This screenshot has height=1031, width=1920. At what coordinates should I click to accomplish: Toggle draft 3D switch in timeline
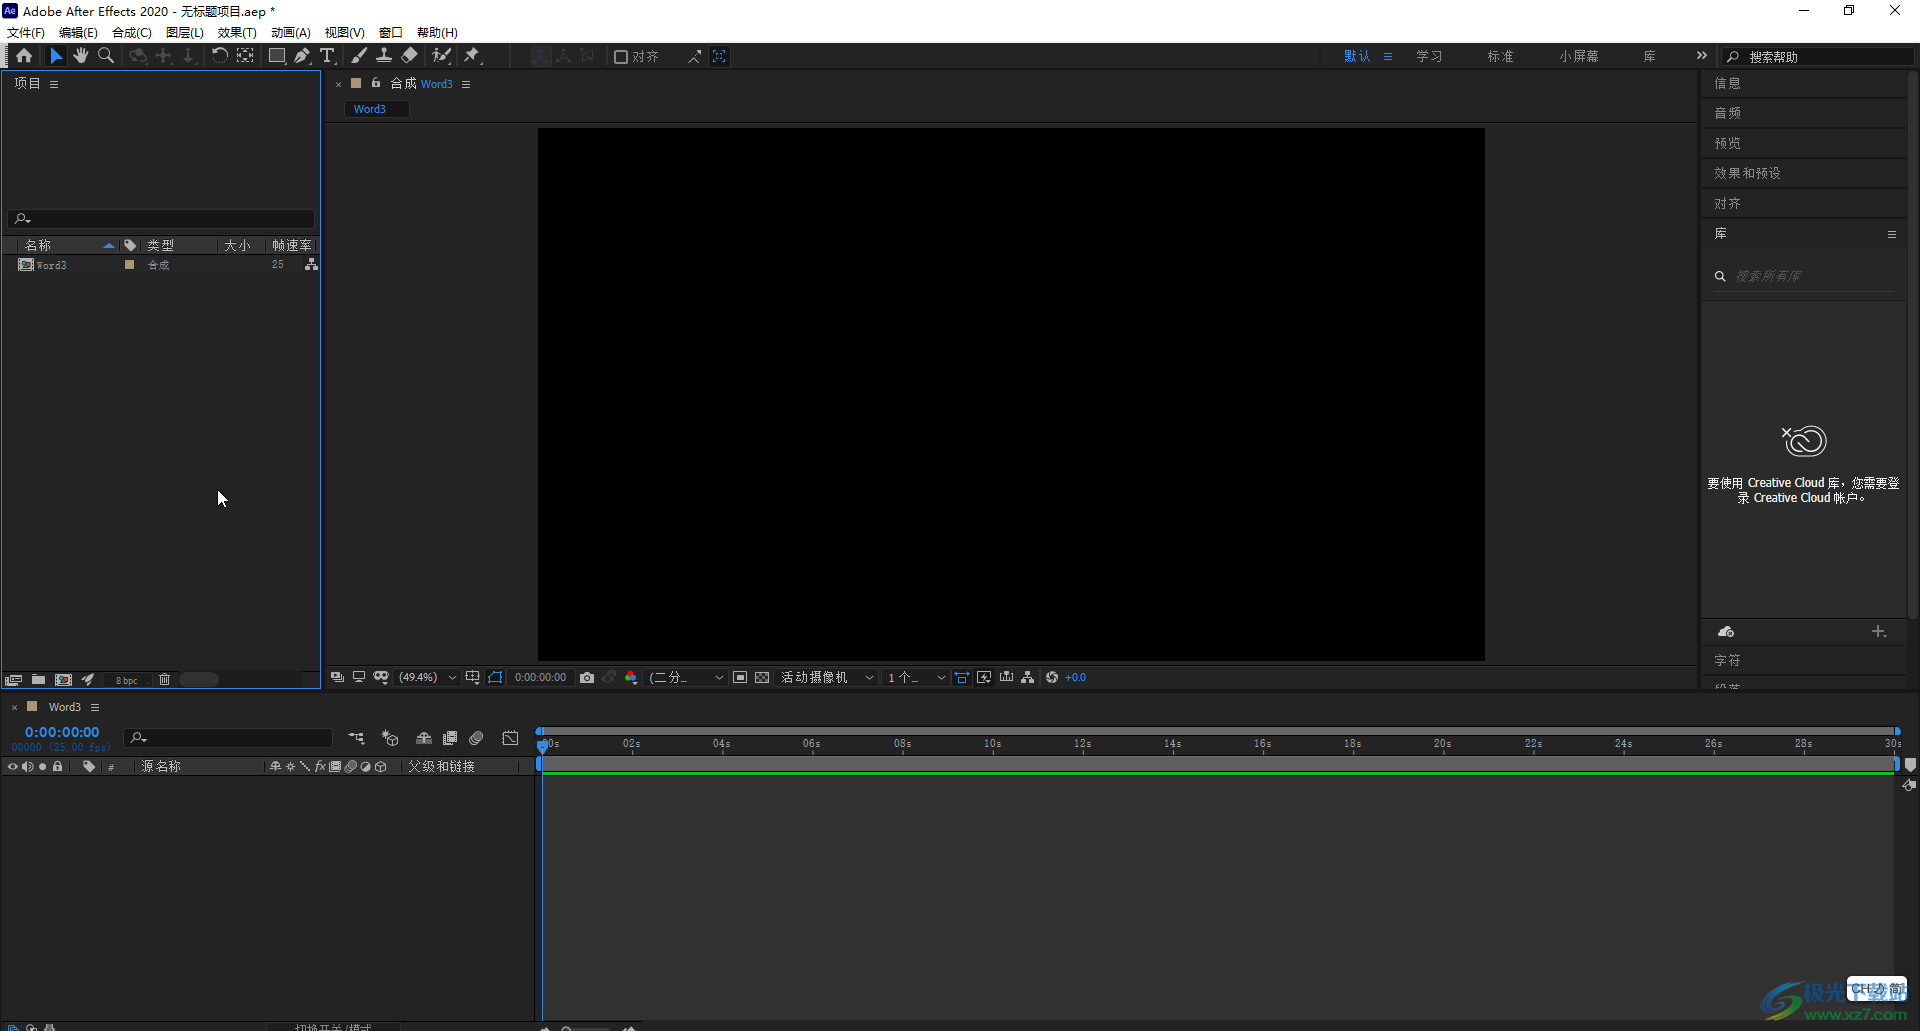point(390,738)
